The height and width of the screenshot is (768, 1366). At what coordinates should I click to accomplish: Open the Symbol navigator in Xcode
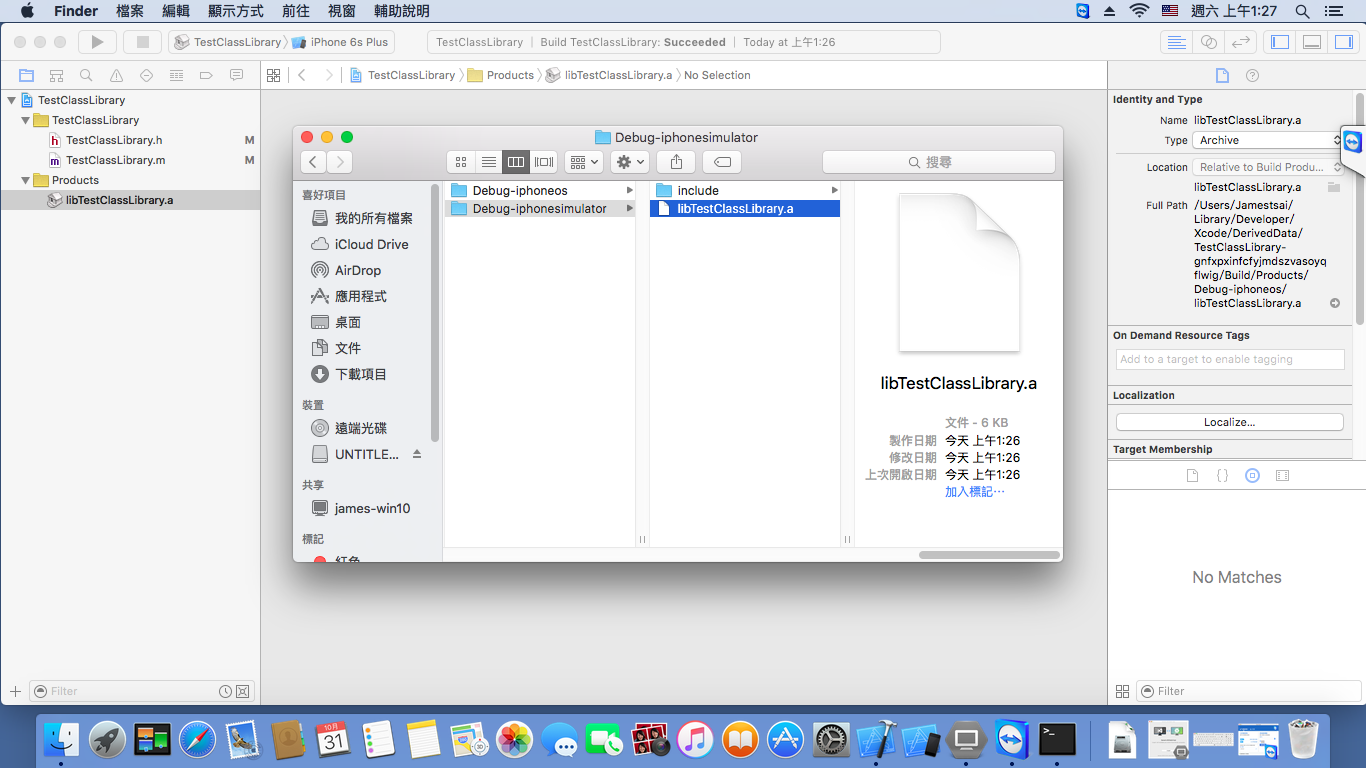[x=57, y=75]
